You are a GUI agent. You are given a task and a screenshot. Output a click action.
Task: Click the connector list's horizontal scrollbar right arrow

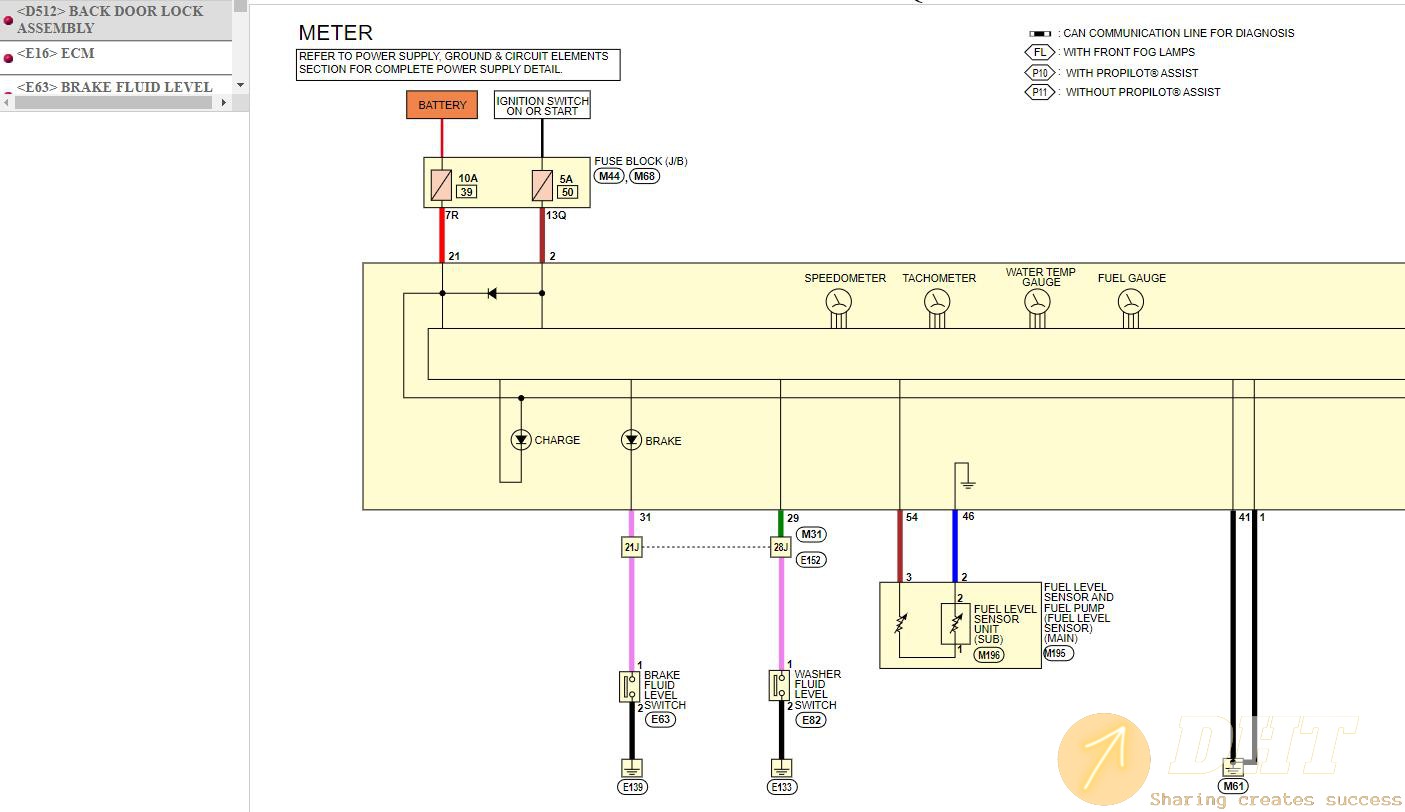coord(223,102)
